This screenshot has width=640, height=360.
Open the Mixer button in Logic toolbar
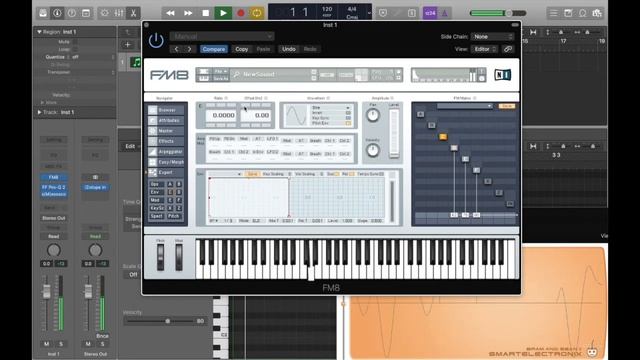point(119,13)
